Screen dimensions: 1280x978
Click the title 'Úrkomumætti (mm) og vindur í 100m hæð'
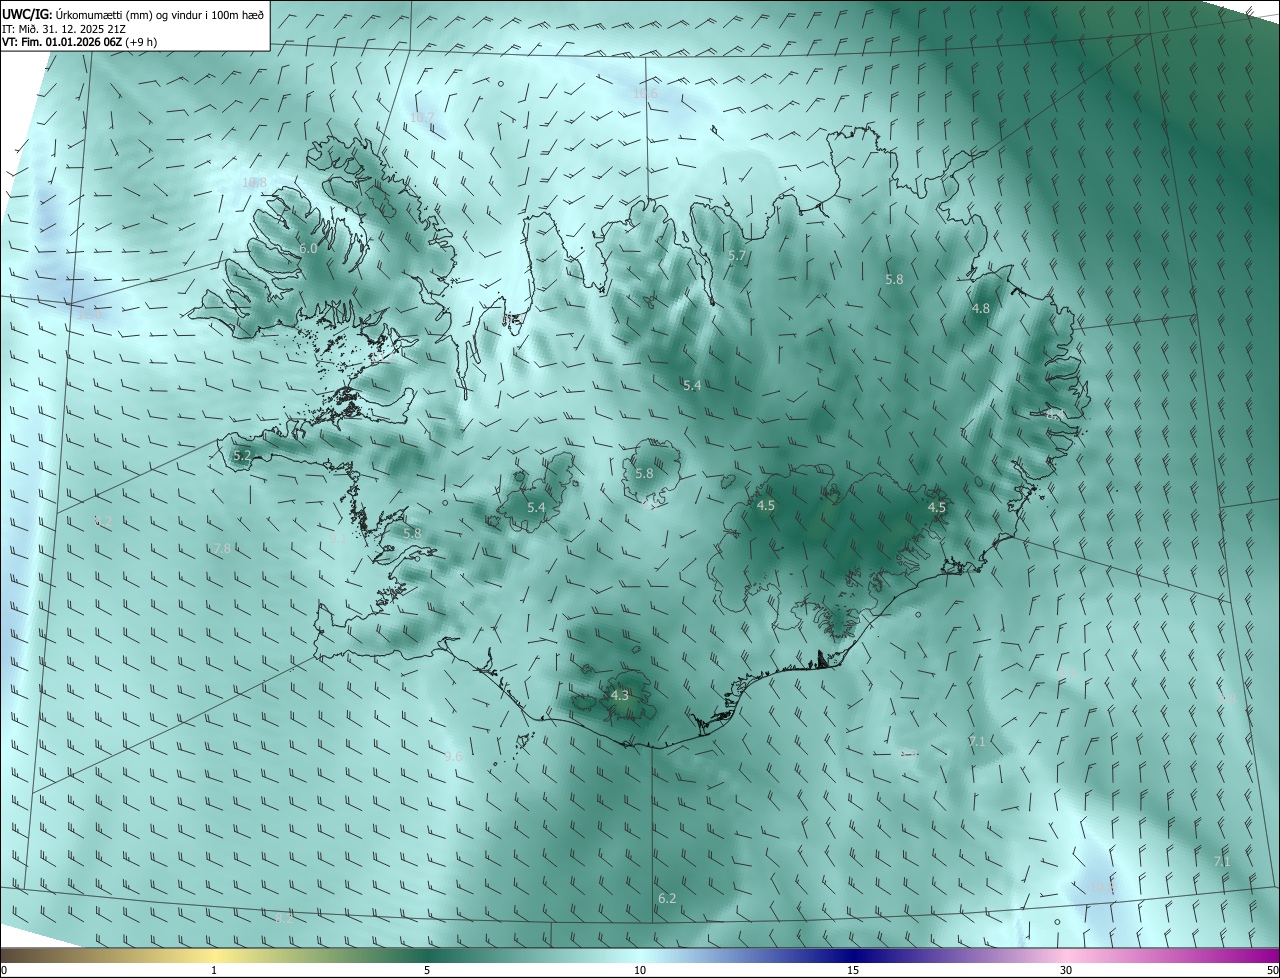[158, 15]
